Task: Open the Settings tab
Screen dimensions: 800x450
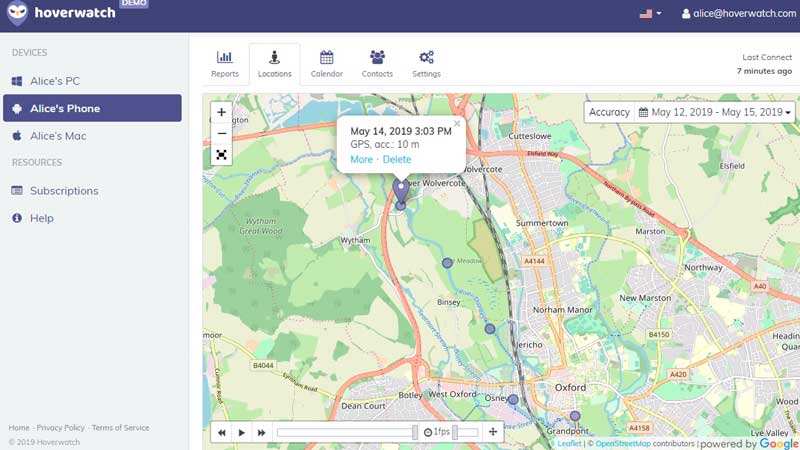Action: 426,64
